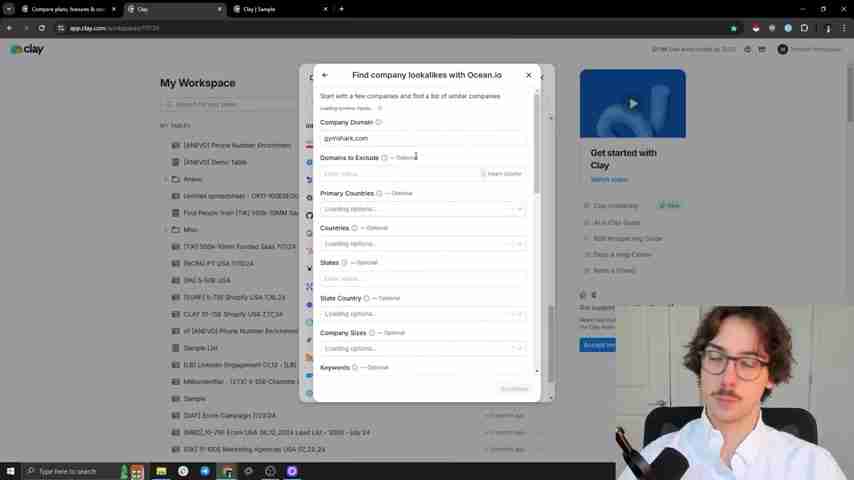Click the insert column button beside Domains to Exclude

(x=502, y=174)
